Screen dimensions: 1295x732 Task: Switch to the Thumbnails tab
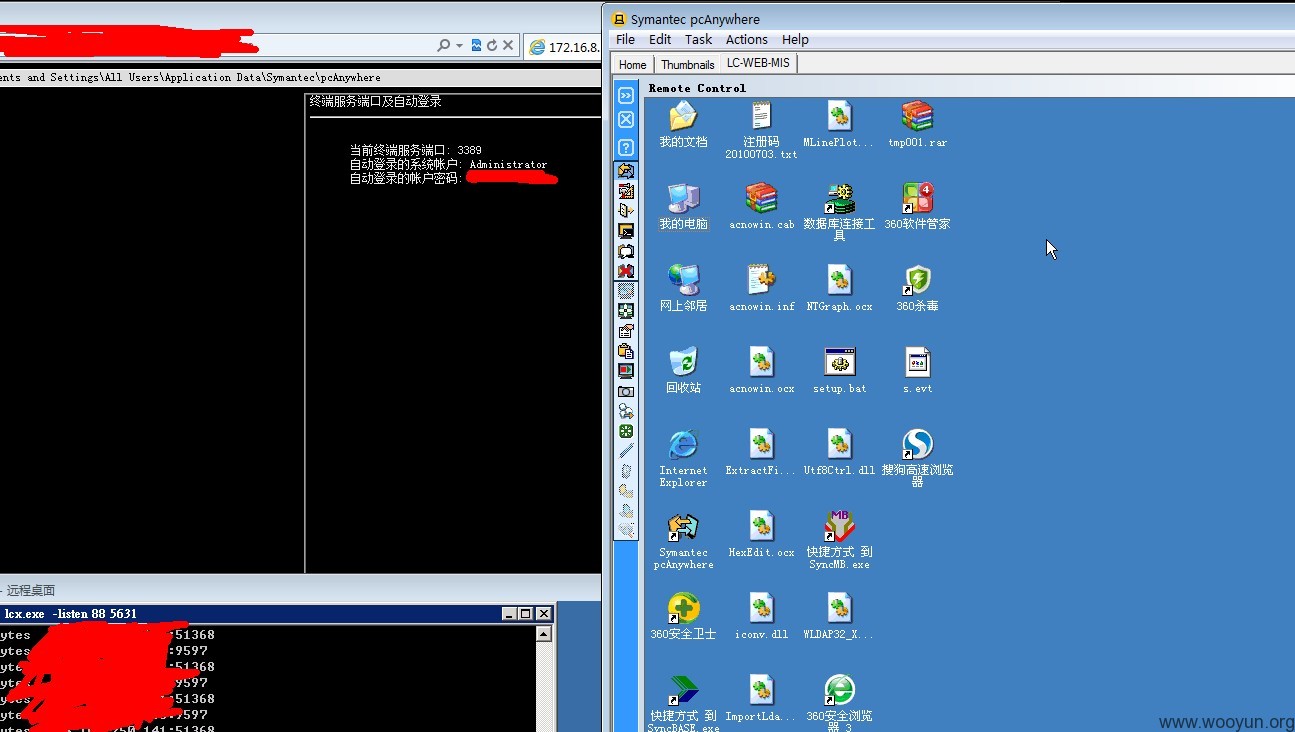[x=688, y=64]
